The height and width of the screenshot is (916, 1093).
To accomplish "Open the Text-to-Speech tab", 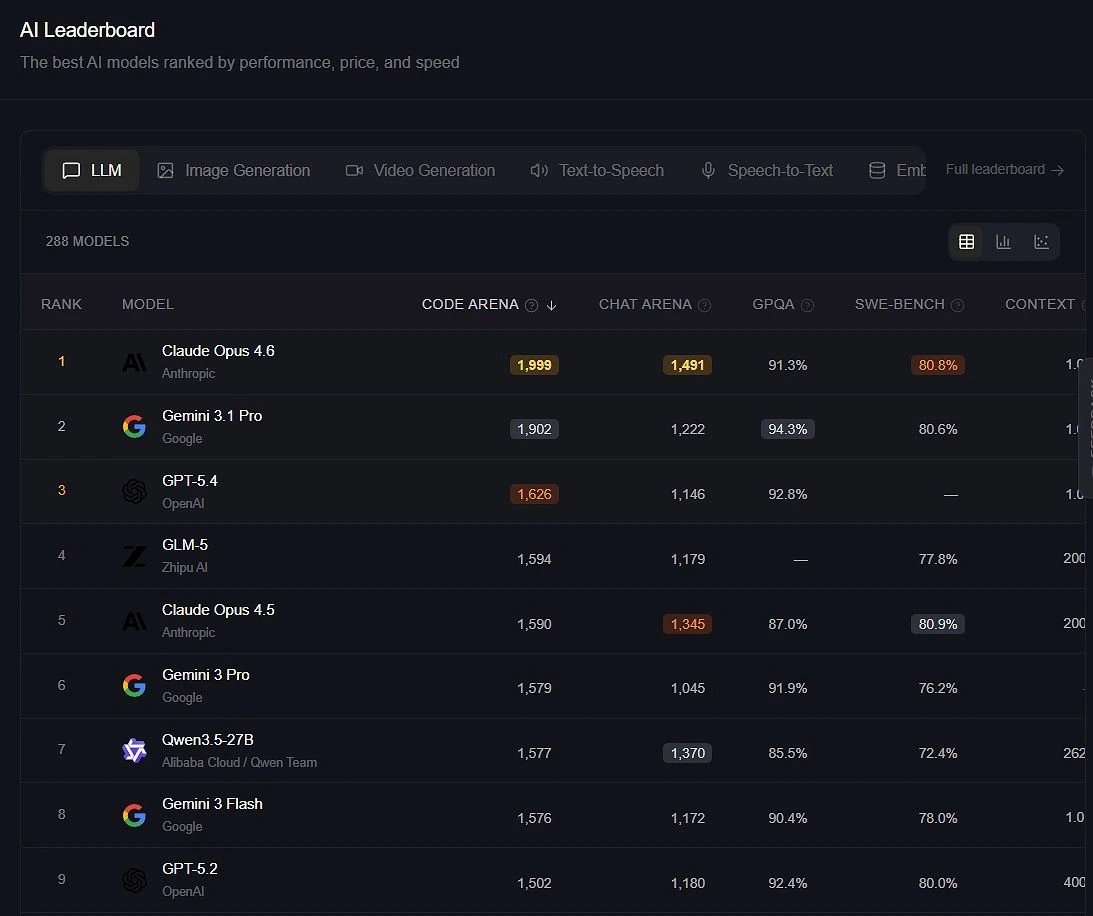I will coord(597,170).
